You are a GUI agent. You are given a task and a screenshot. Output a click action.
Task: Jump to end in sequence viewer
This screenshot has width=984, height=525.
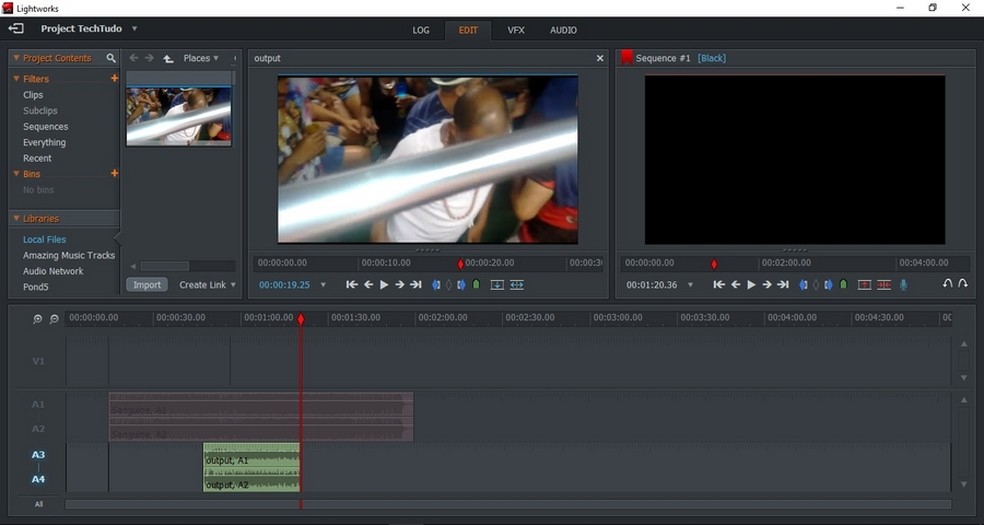[783, 285]
